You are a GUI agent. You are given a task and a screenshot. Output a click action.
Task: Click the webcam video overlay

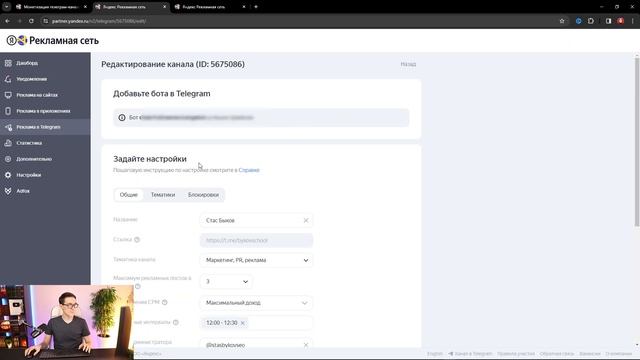pos(67,322)
